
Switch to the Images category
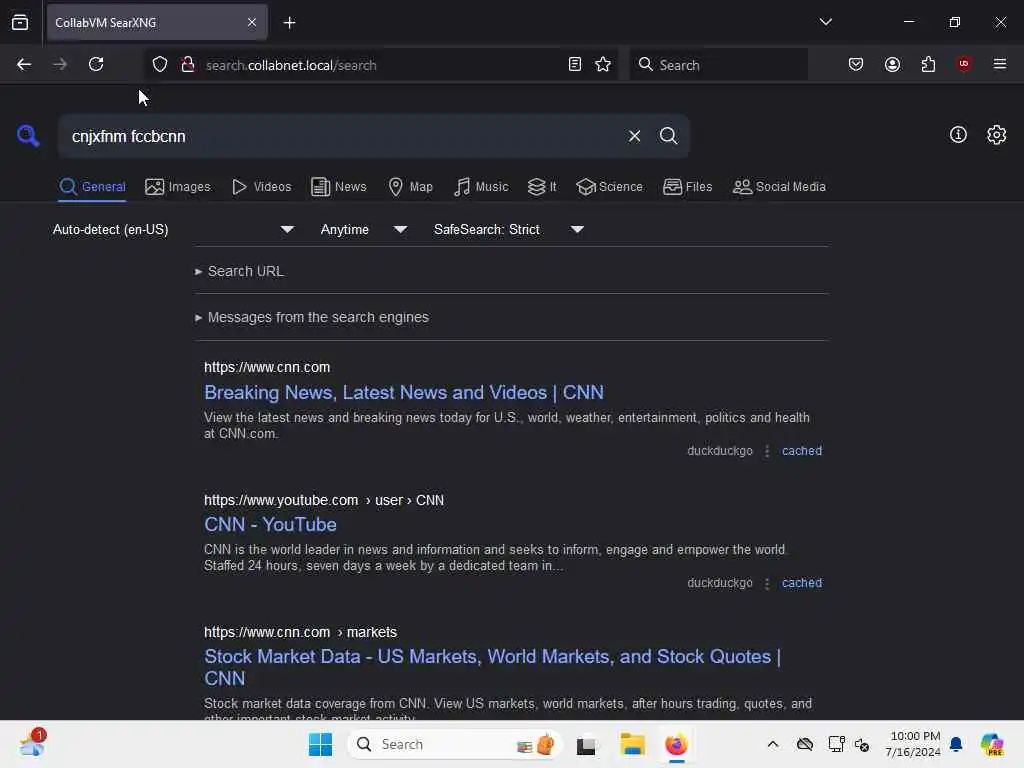pyautogui.click(x=178, y=187)
